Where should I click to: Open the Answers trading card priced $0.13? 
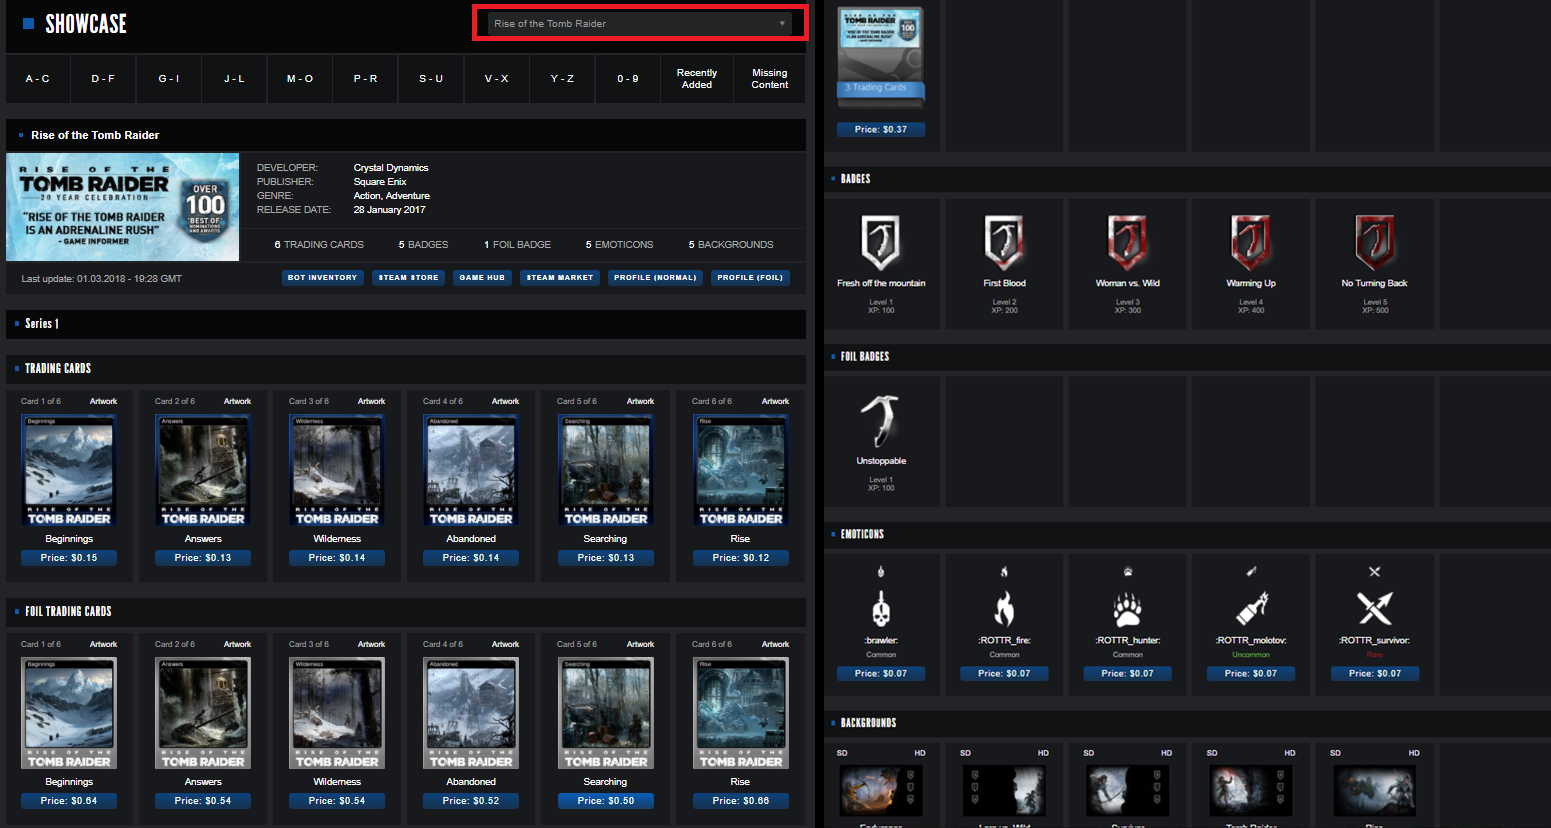pyautogui.click(x=203, y=470)
